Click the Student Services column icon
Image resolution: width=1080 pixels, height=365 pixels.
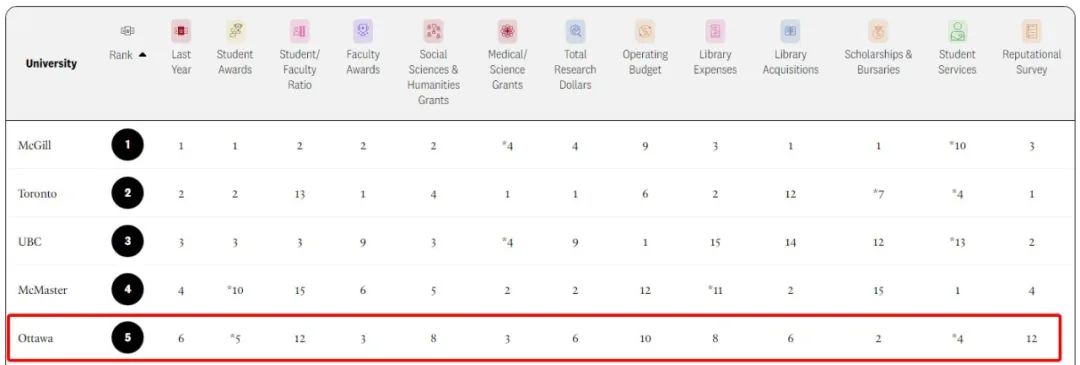[957, 31]
